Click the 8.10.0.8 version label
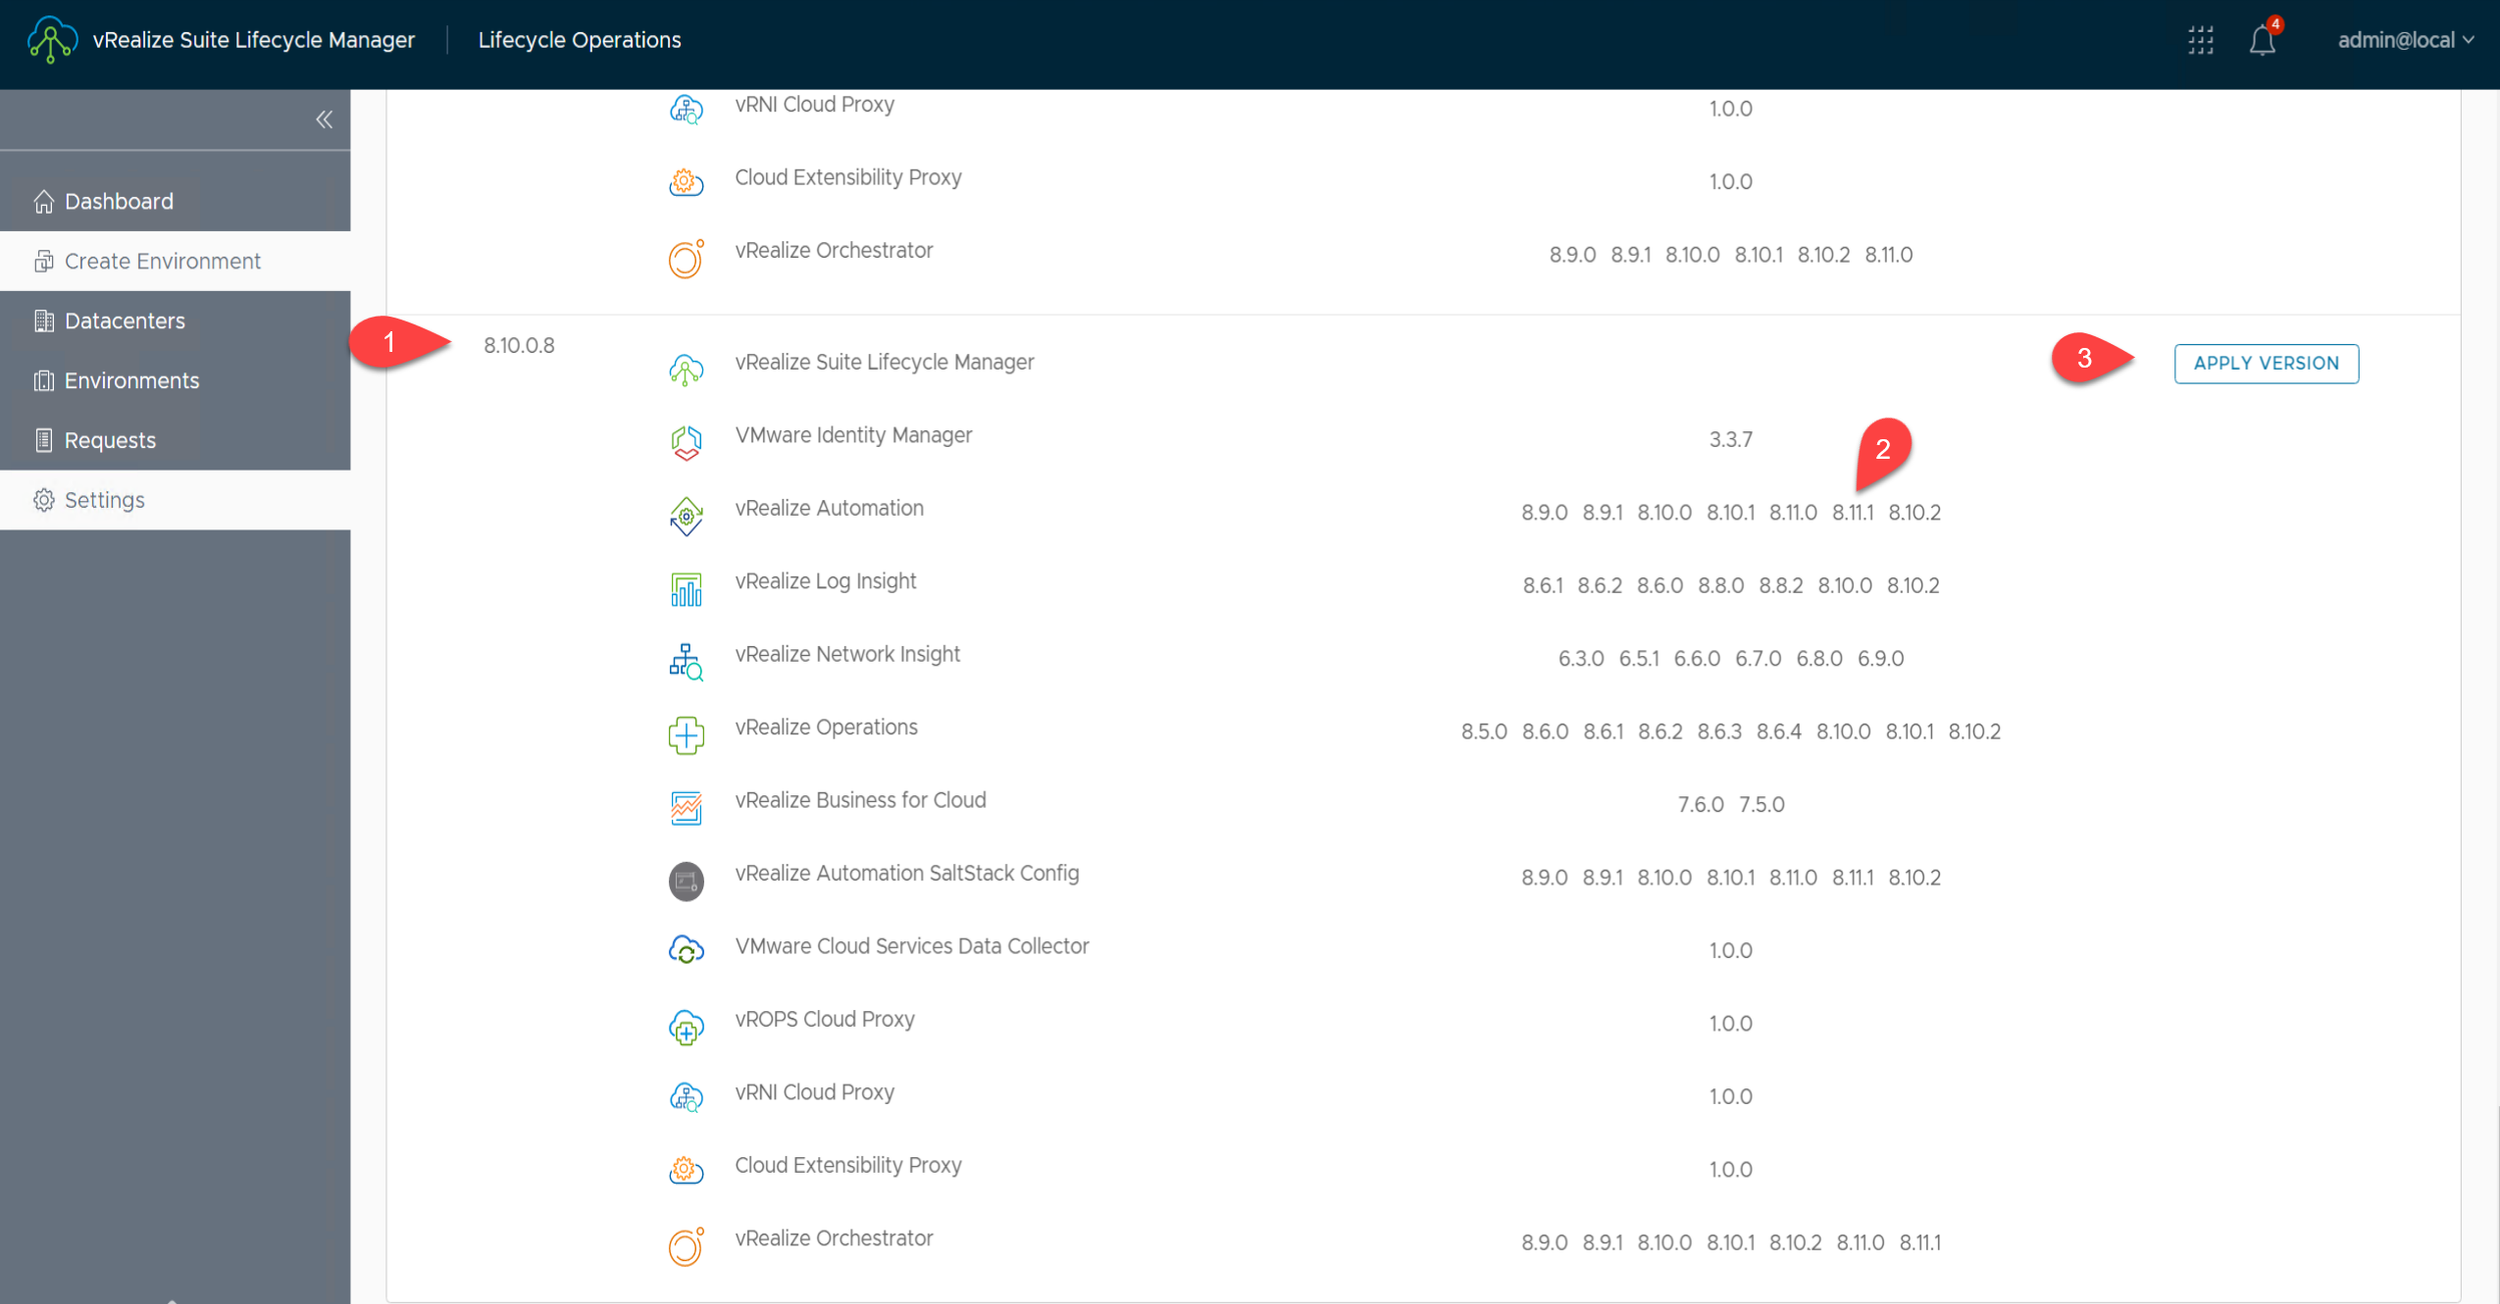This screenshot has width=2500, height=1304. pyautogui.click(x=519, y=345)
